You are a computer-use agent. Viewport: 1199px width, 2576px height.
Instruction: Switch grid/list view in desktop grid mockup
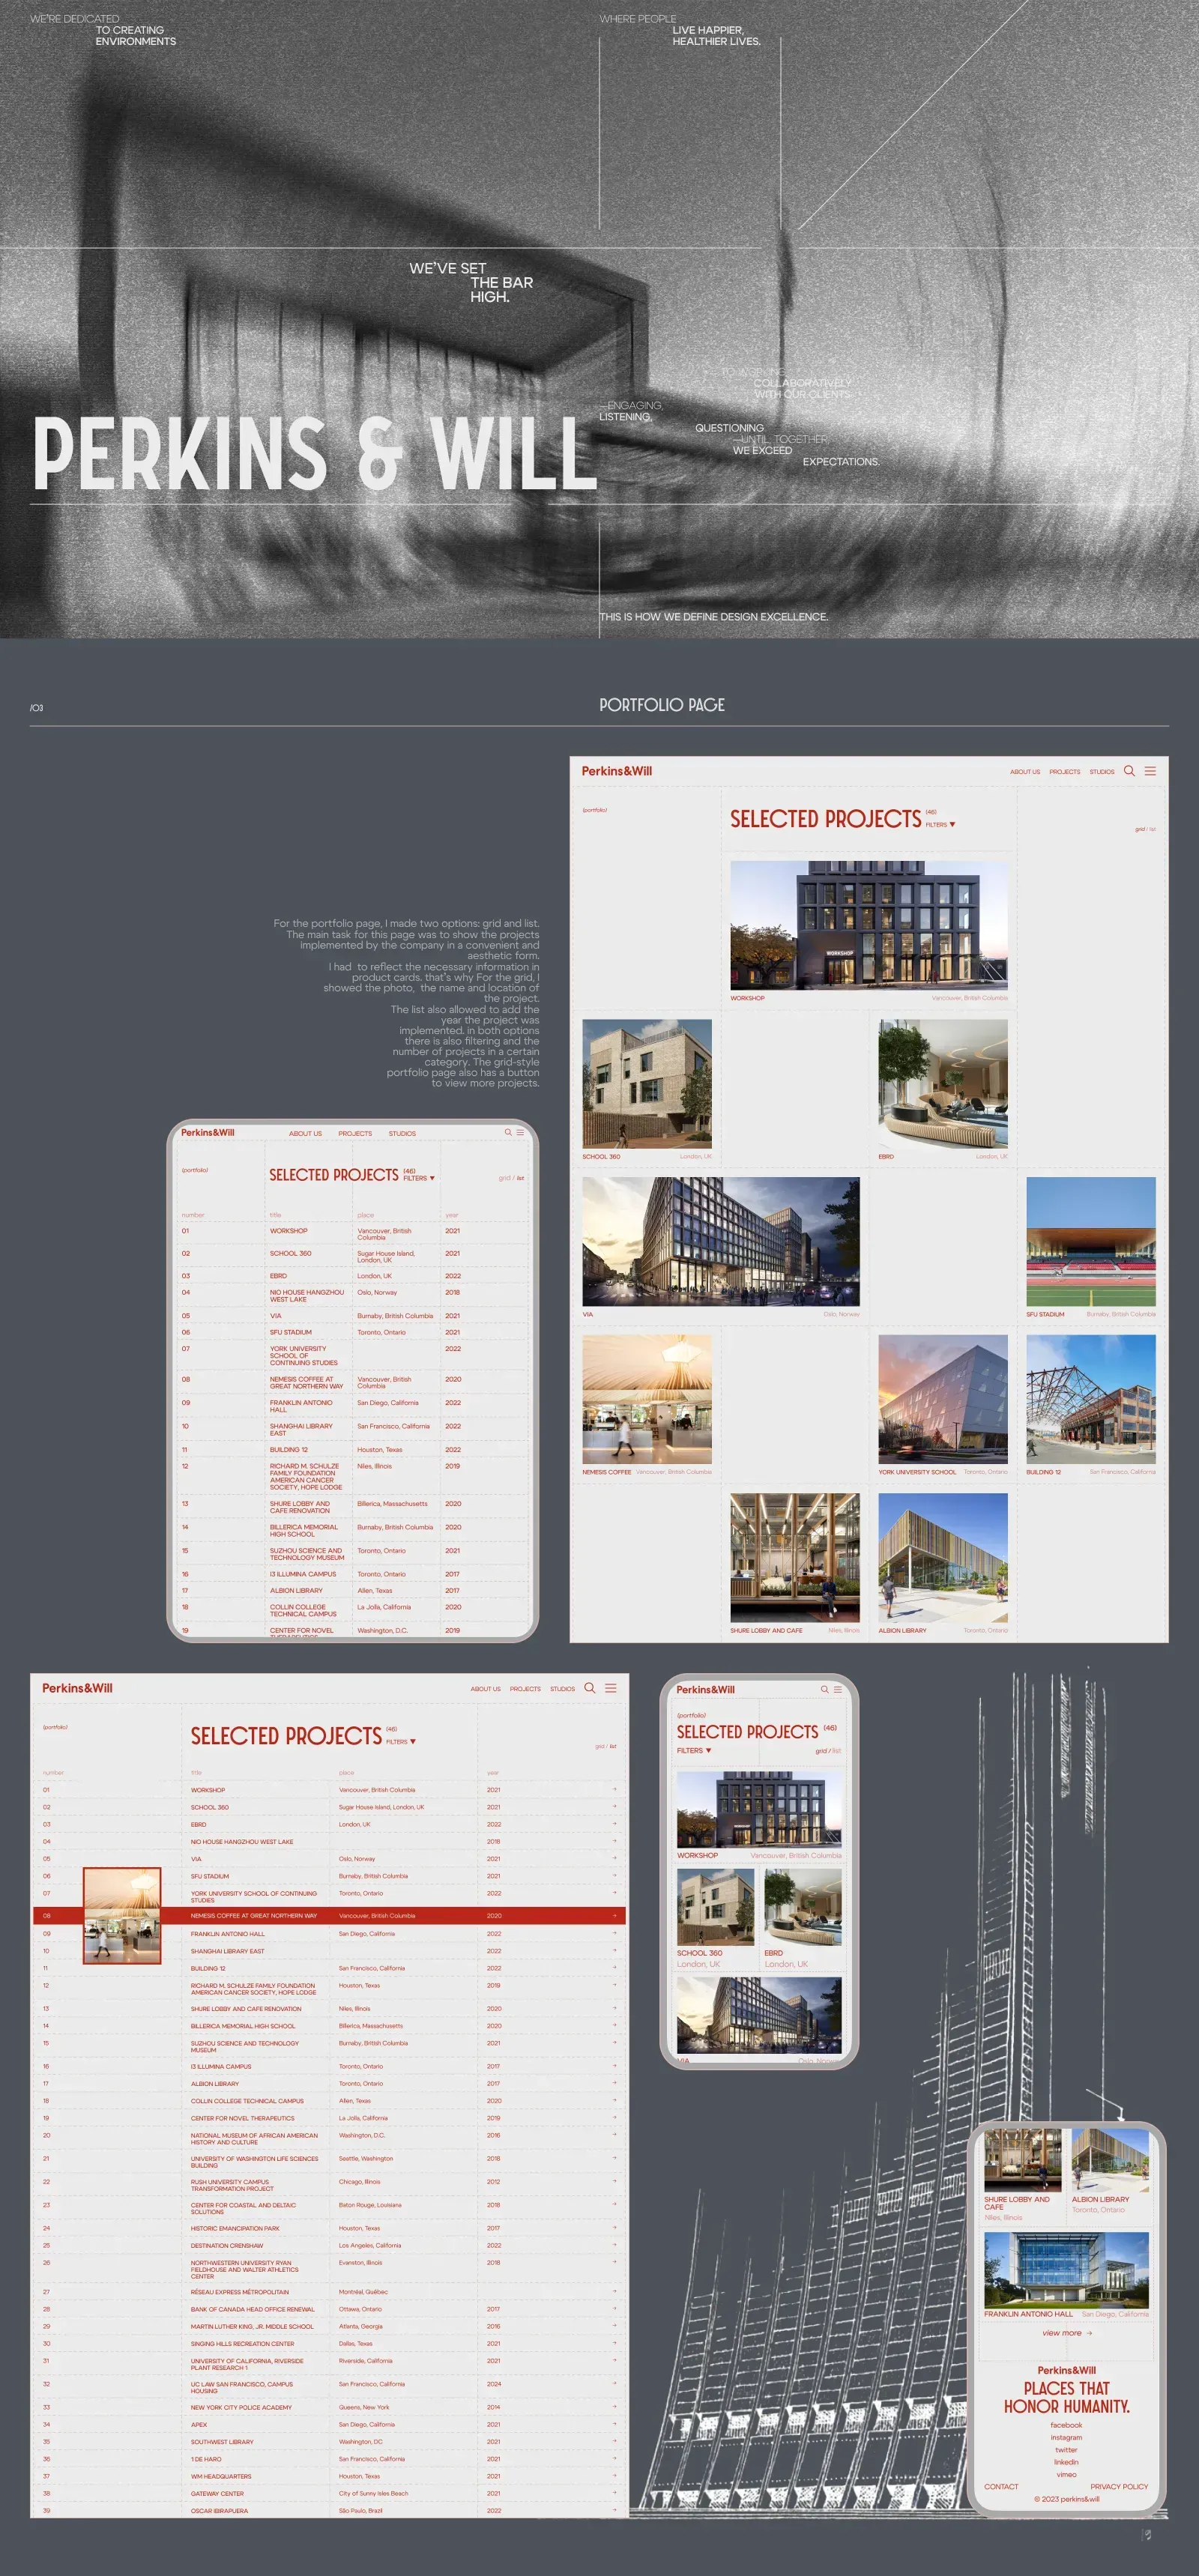coord(1145,829)
